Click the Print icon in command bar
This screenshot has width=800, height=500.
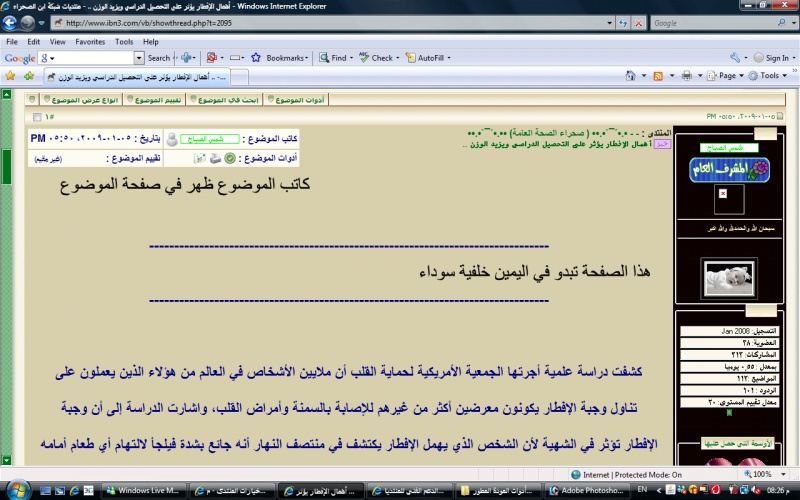[x=689, y=75]
